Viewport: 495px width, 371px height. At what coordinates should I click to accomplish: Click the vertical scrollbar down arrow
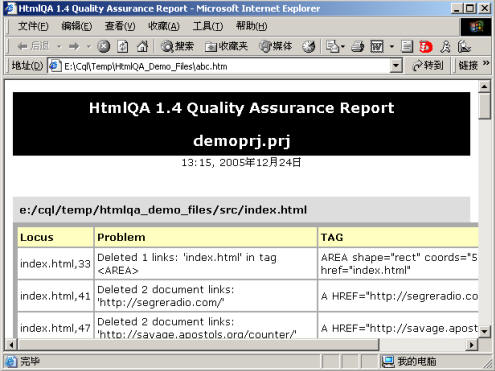click(x=484, y=331)
